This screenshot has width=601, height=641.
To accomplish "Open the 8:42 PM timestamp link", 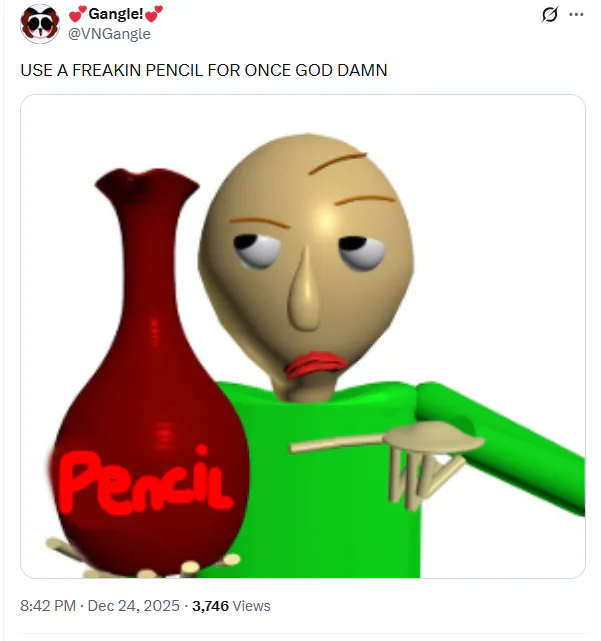I will point(48,606).
